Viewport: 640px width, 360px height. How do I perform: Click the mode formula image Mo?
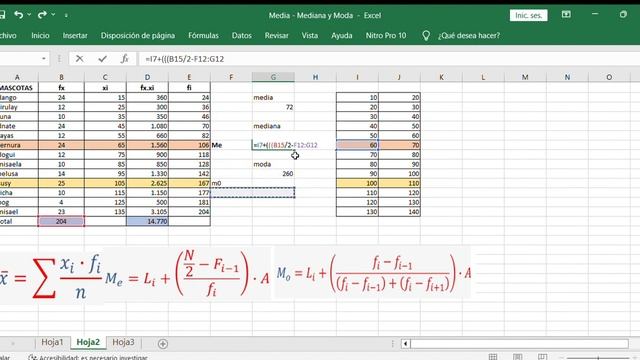tap(373, 273)
